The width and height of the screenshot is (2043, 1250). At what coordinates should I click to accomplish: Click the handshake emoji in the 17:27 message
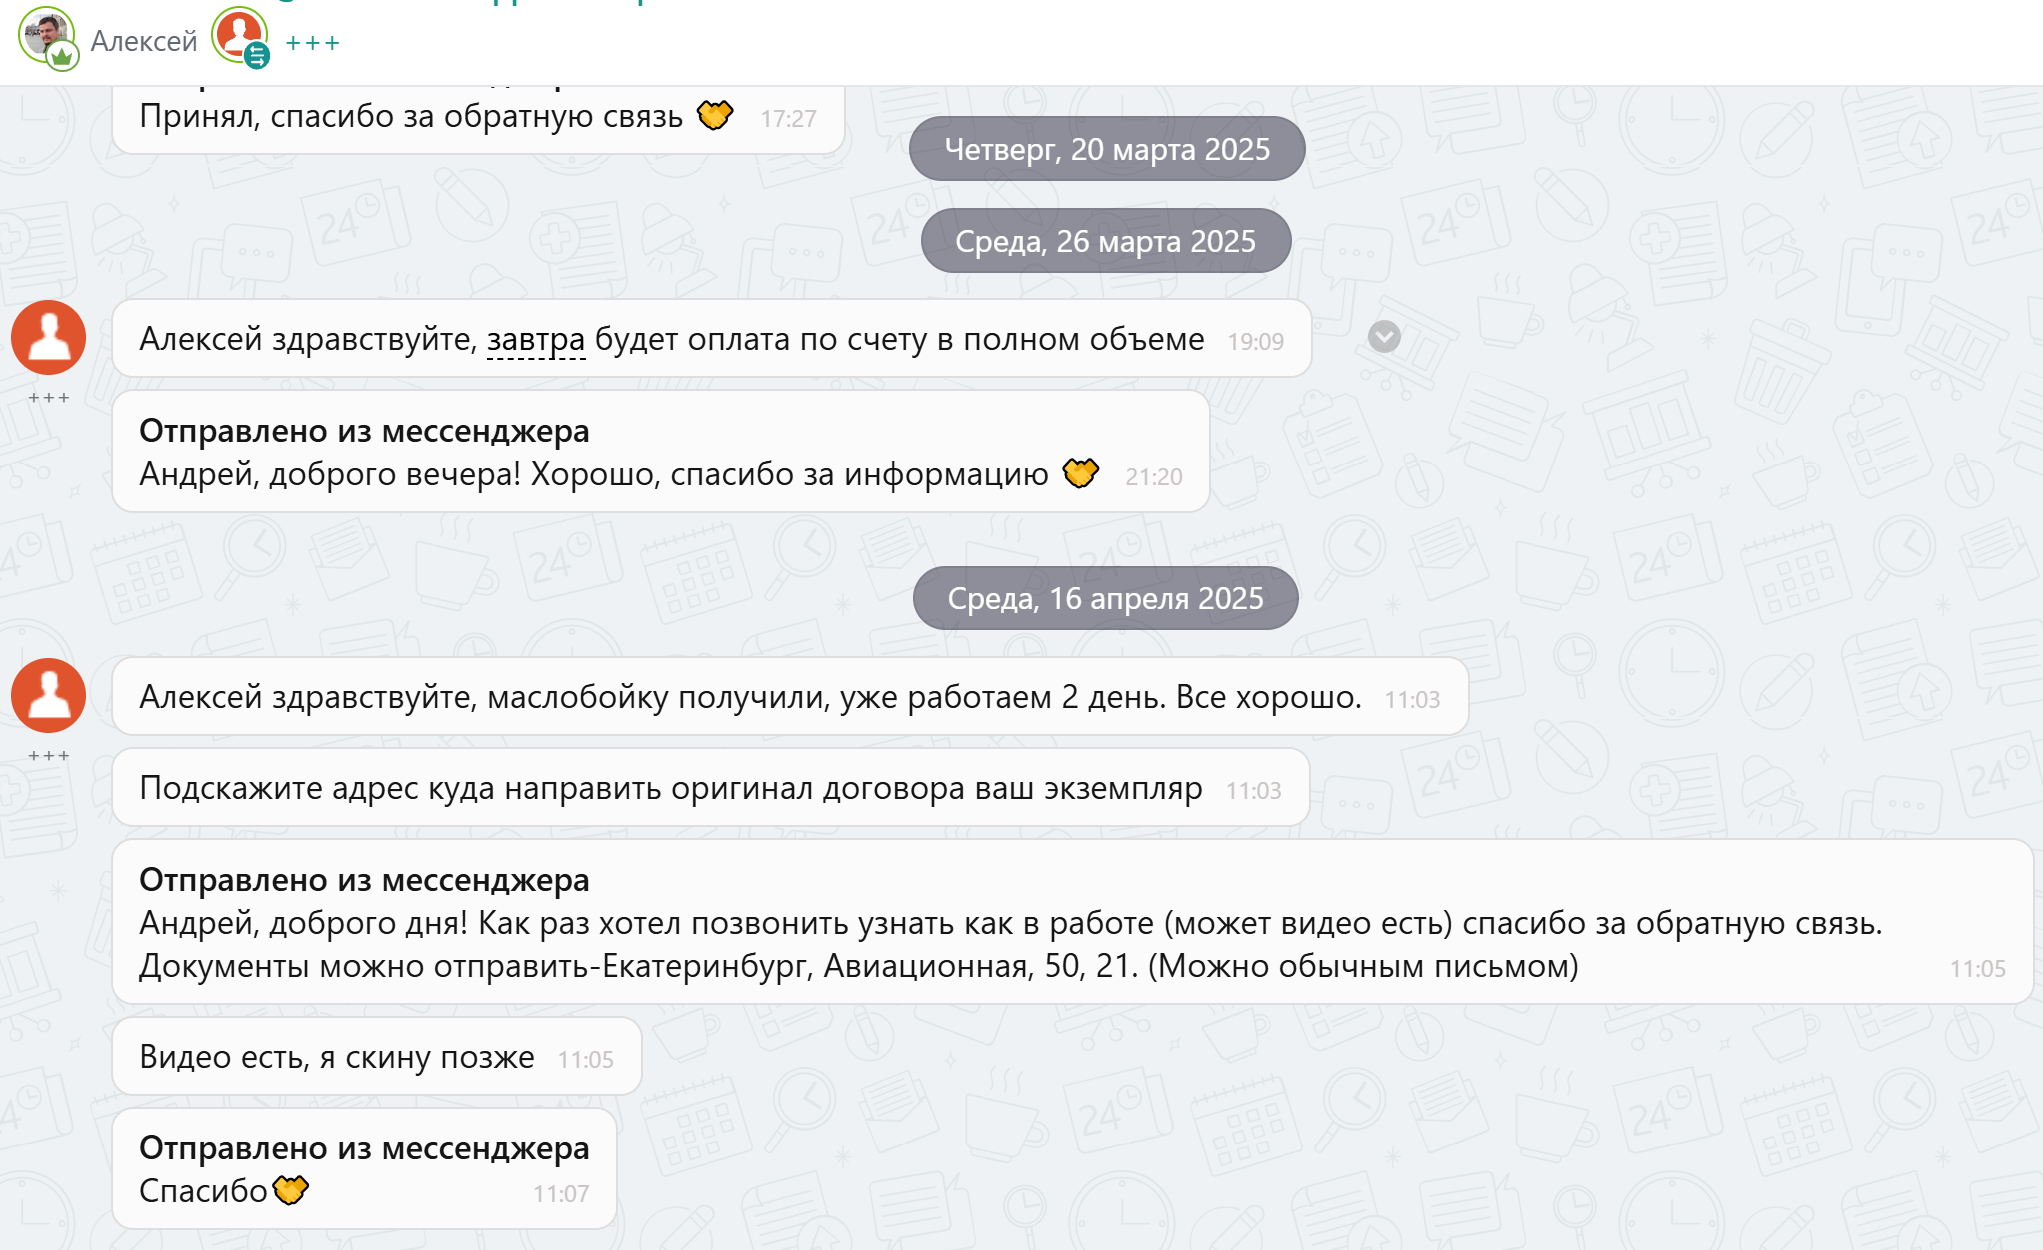(715, 115)
